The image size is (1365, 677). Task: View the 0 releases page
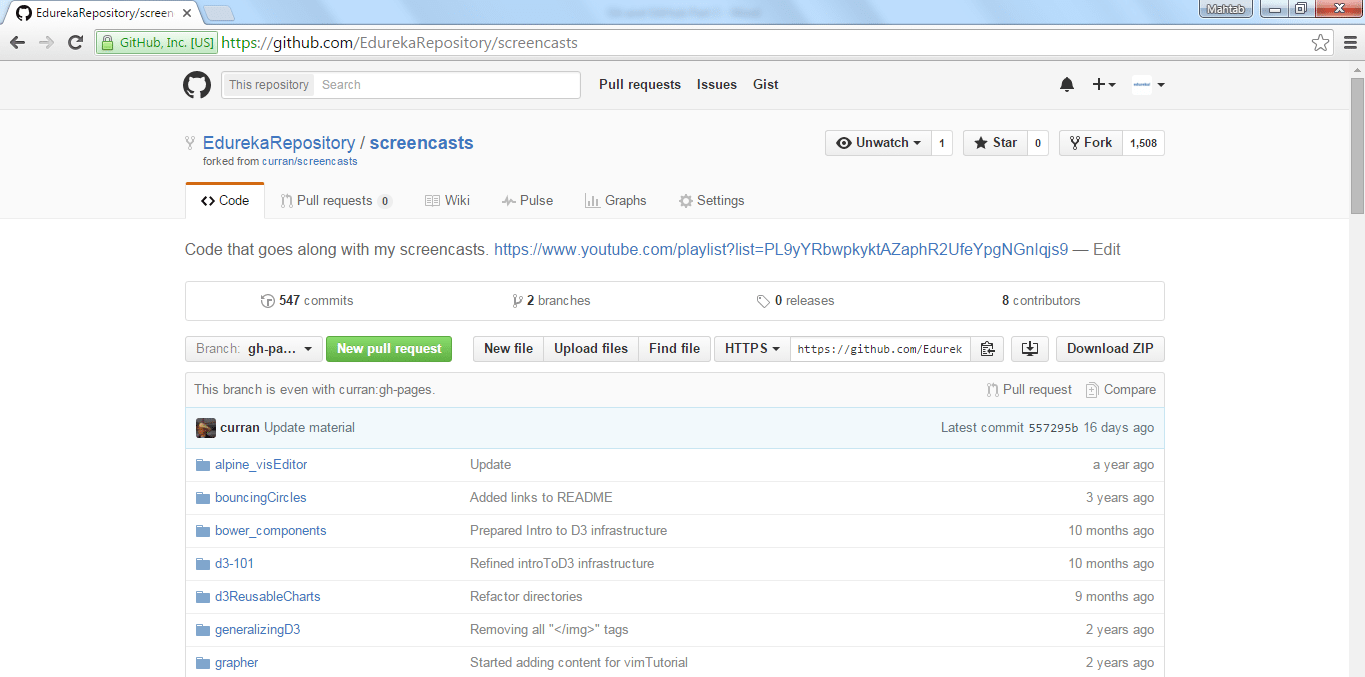click(796, 301)
